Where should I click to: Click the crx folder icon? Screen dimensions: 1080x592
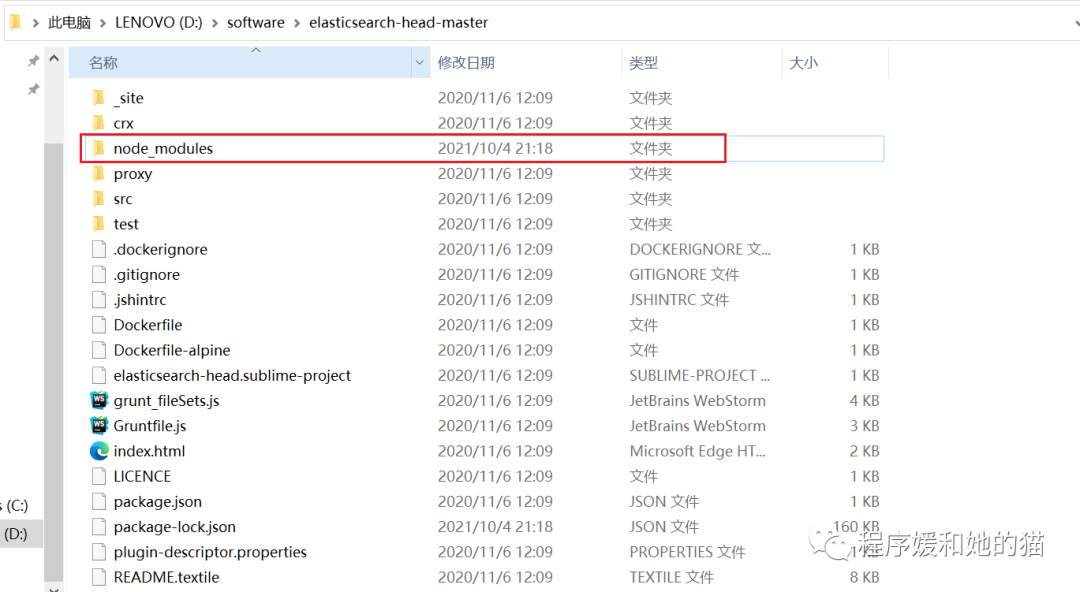(x=99, y=123)
